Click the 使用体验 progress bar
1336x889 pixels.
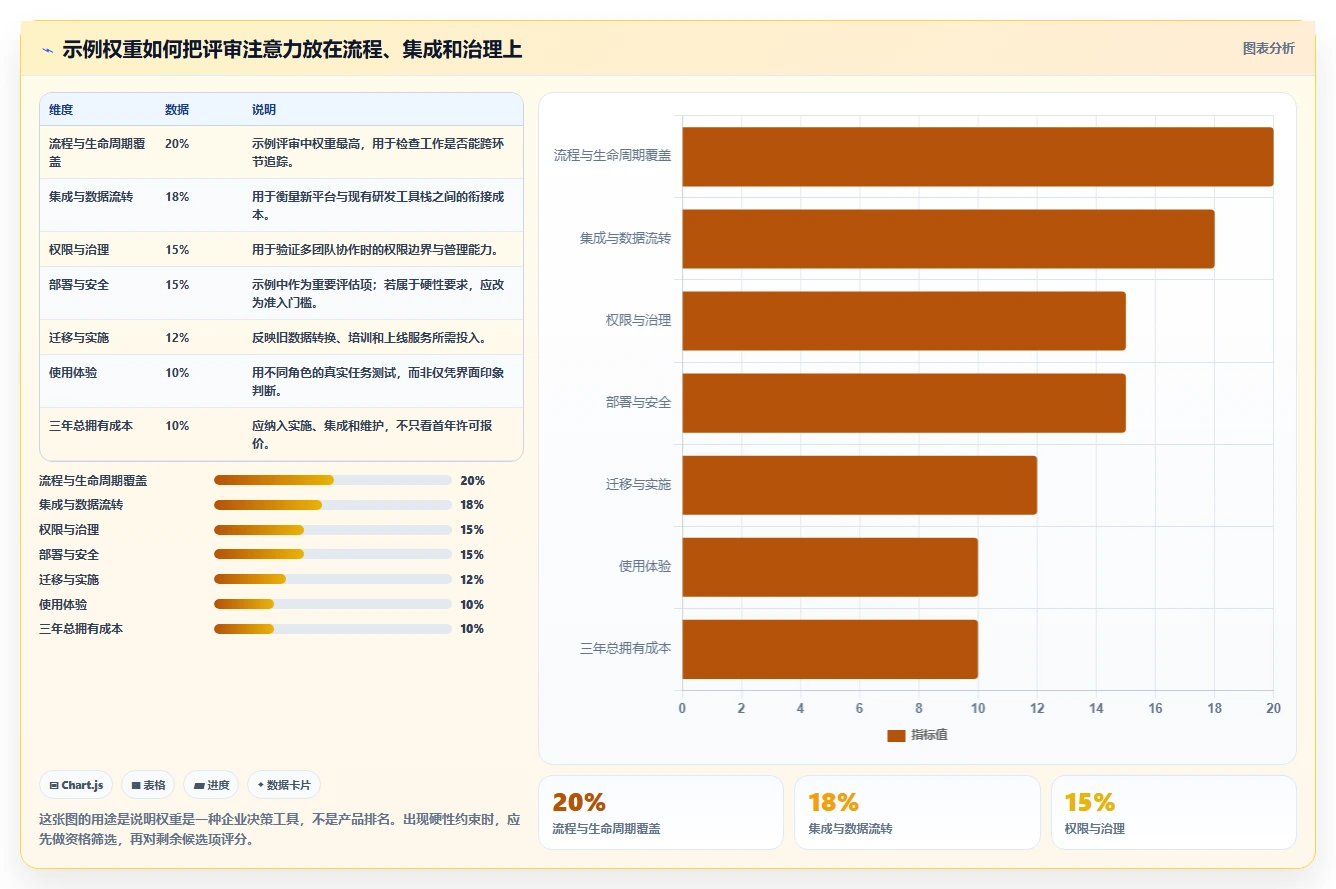333,604
